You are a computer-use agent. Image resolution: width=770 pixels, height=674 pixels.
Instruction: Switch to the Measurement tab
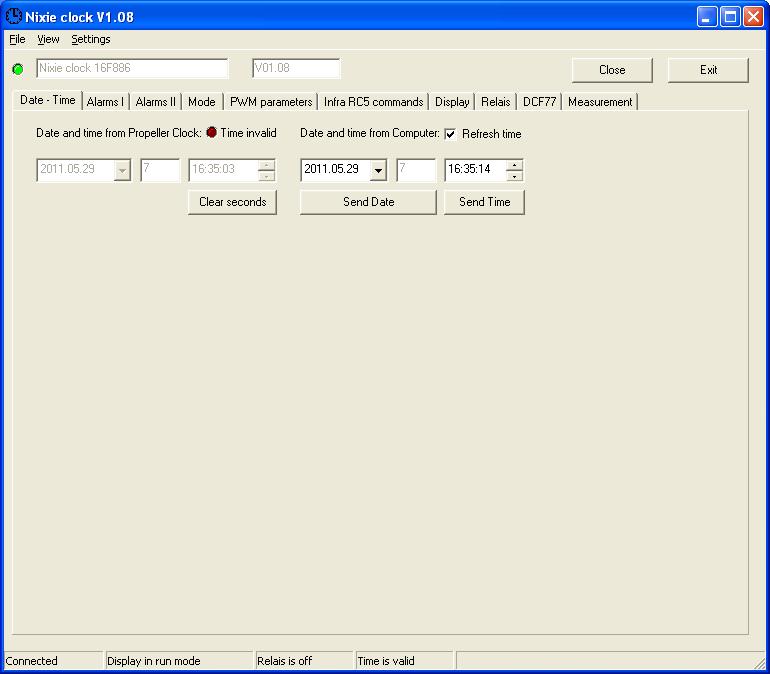(600, 102)
